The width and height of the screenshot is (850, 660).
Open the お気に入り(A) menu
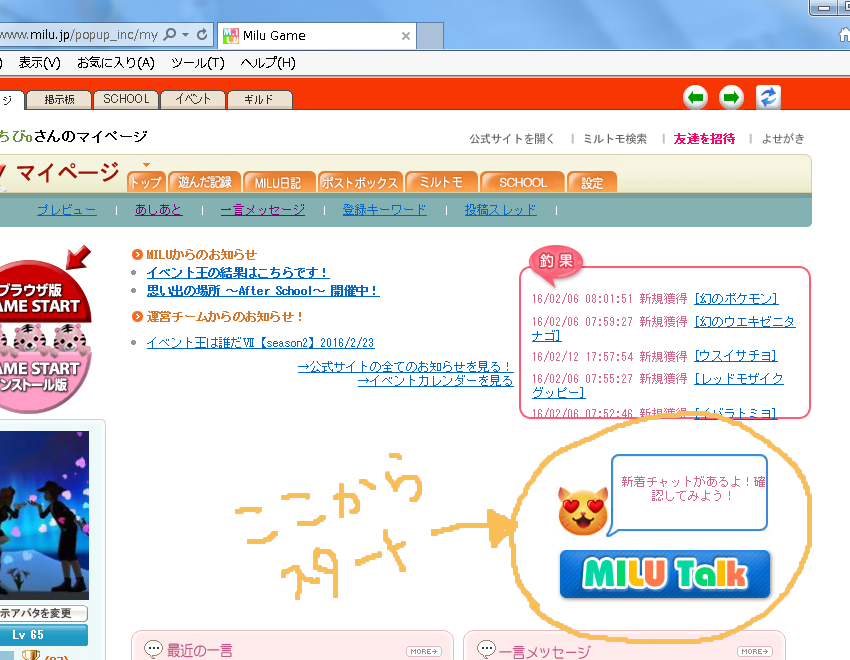(116, 63)
